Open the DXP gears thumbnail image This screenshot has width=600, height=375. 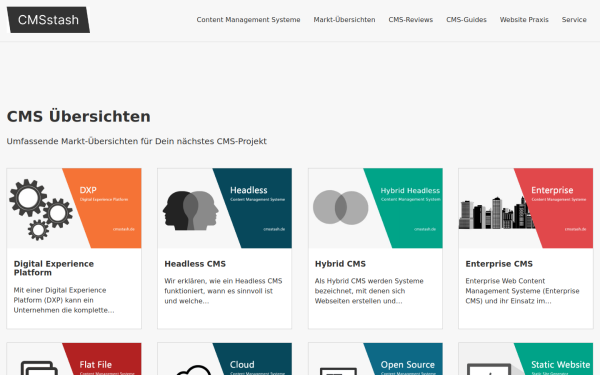click(74, 208)
